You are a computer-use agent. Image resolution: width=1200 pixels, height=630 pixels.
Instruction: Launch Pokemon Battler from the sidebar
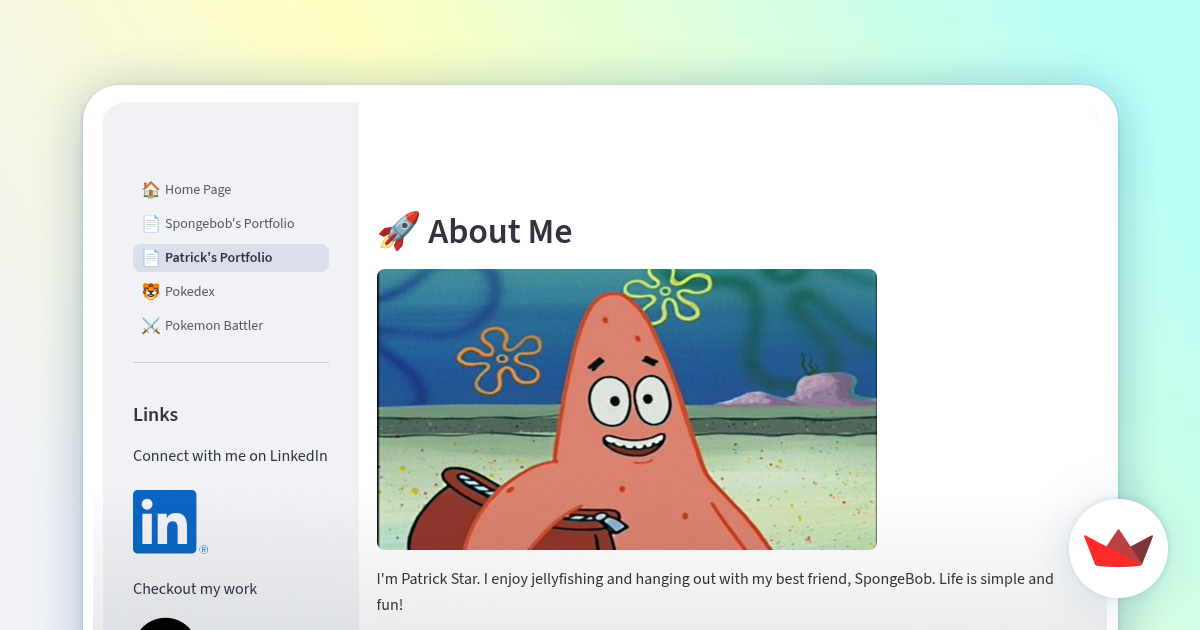click(x=214, y=325)
